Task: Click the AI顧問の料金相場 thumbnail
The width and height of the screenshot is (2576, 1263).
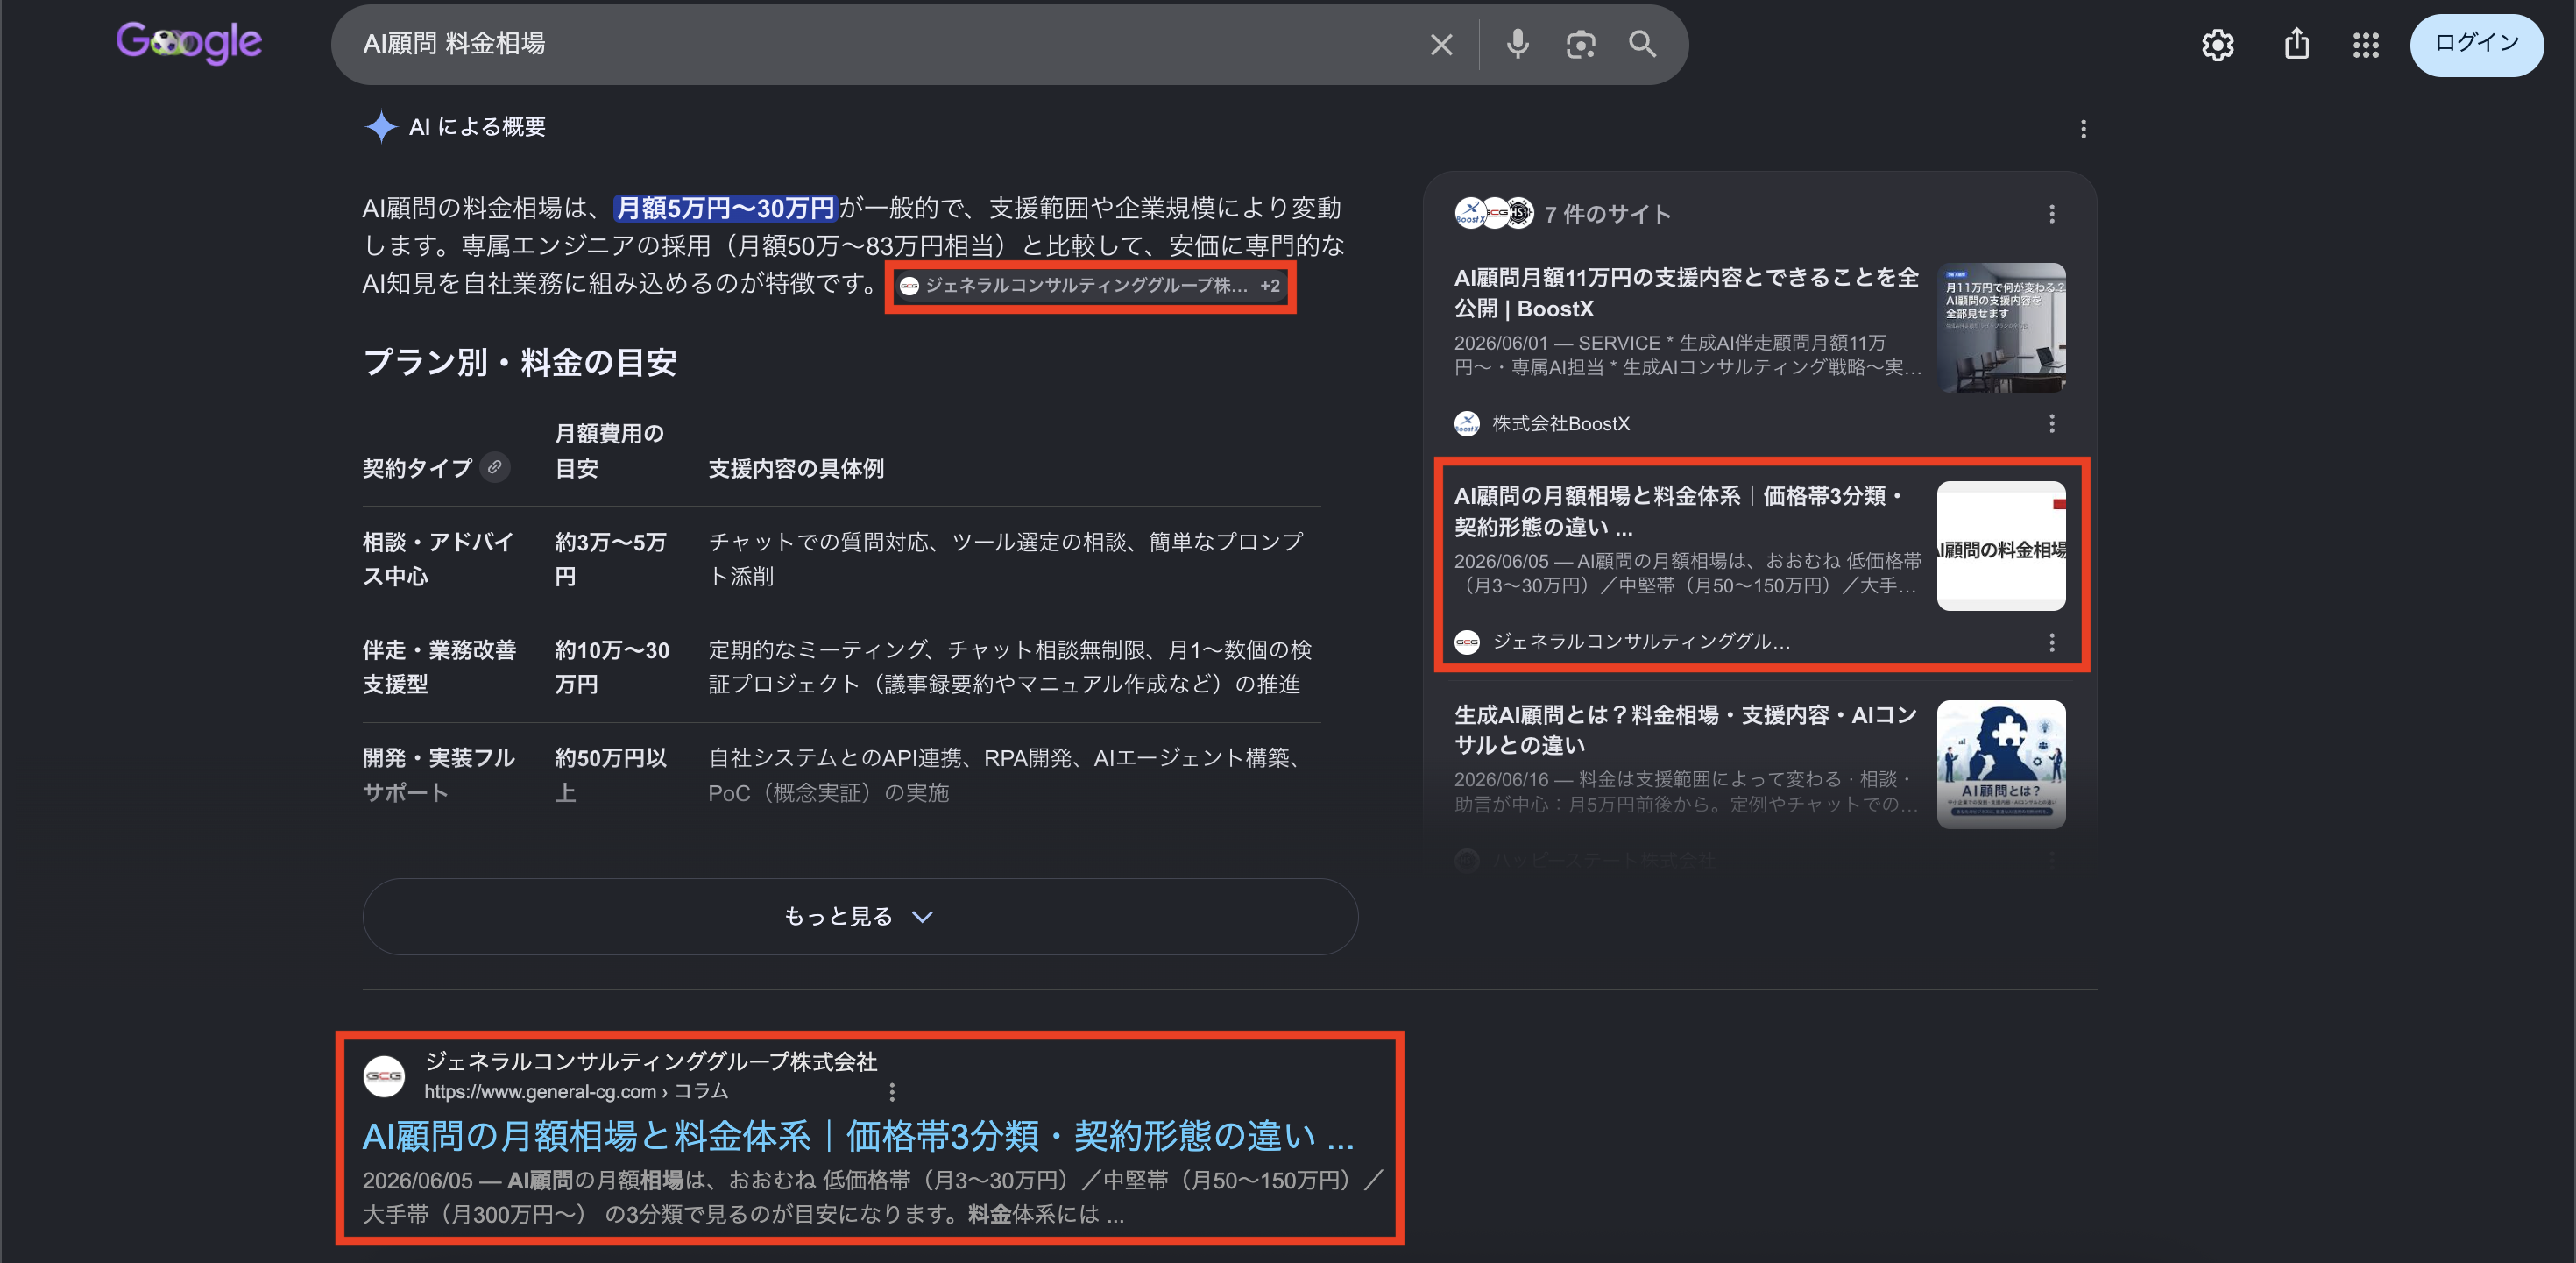Action: 2001,546
